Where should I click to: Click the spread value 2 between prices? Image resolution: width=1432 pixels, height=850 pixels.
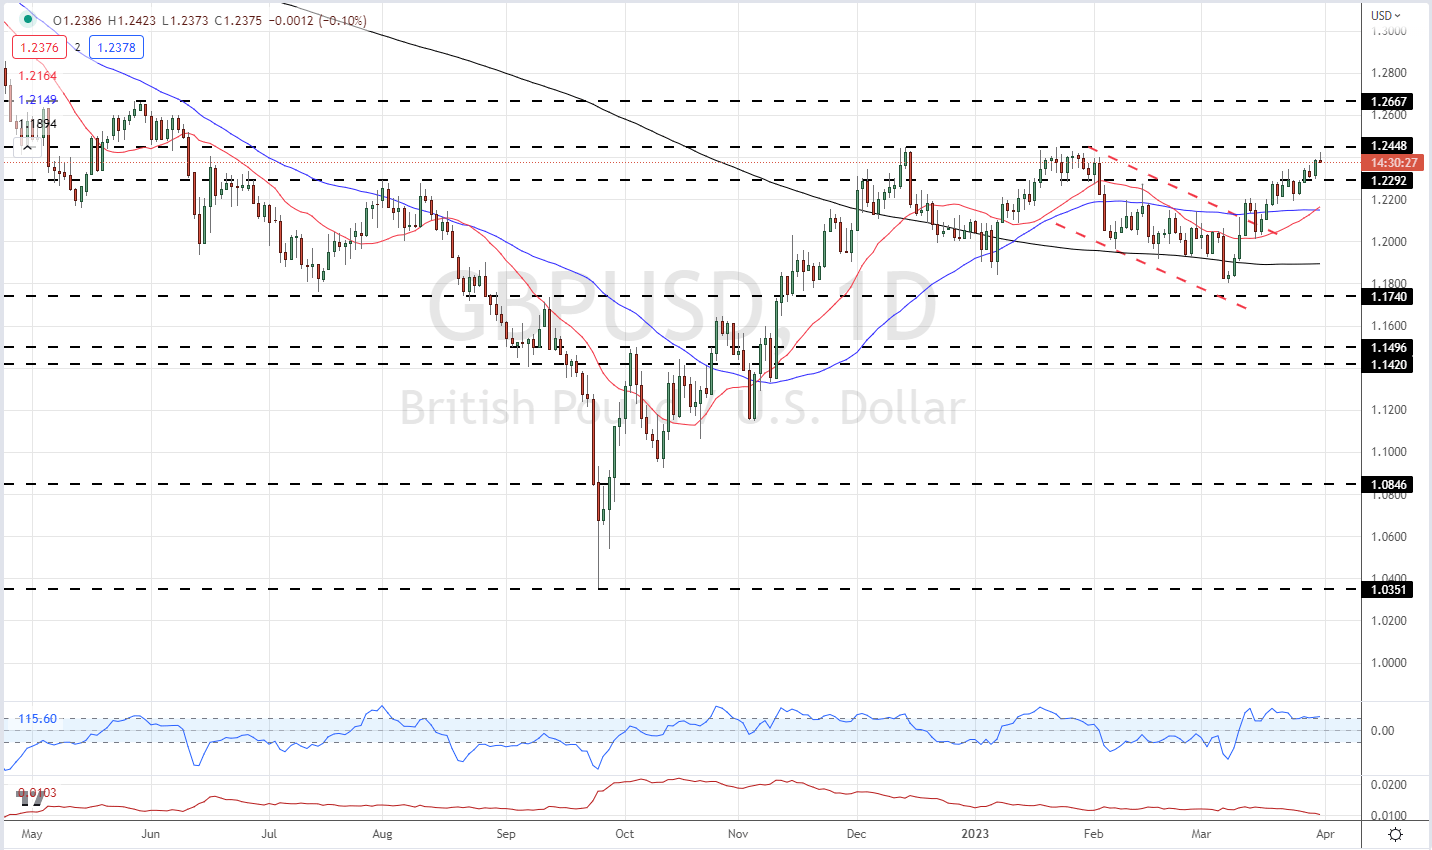click(x=77, y=47)
